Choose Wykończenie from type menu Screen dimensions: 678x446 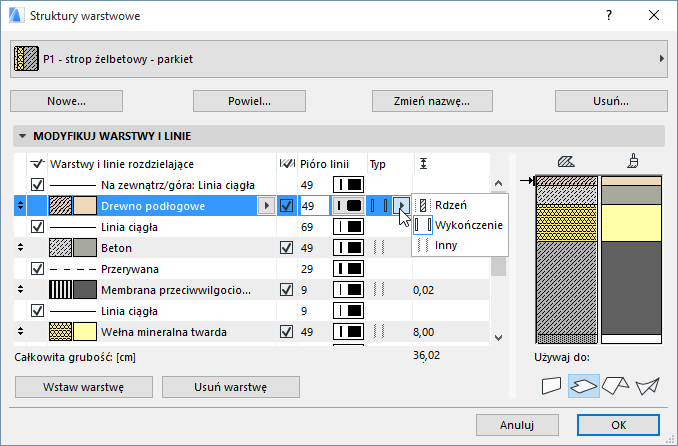pyautogui.click(x=460, y=225)
